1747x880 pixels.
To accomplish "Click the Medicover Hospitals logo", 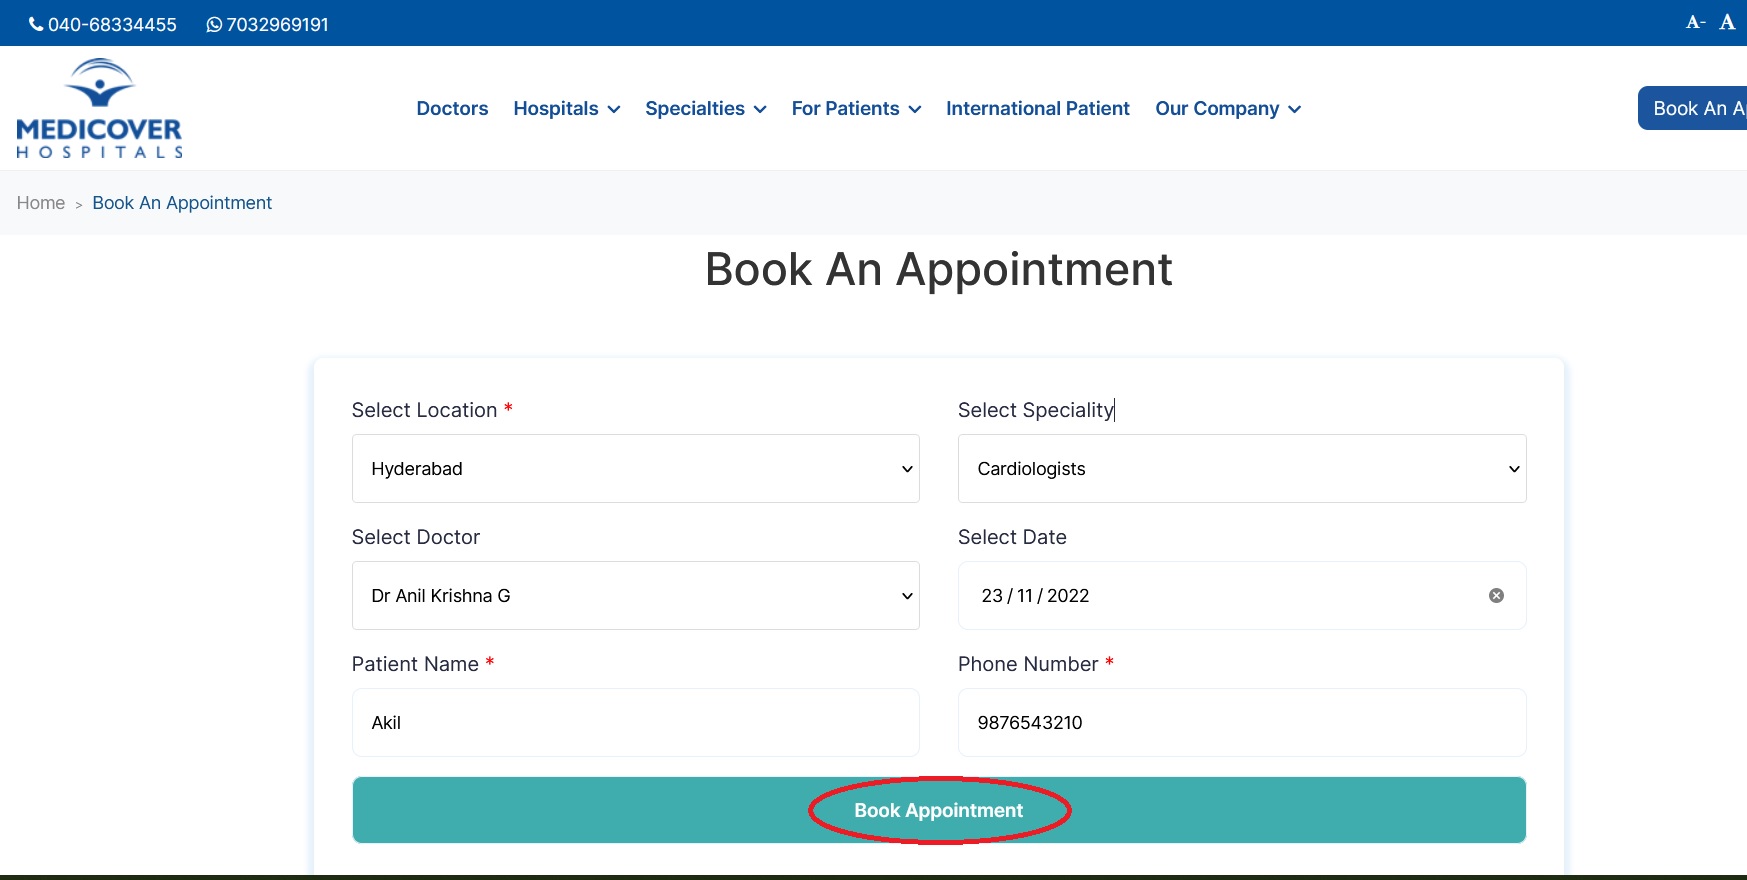I will (x=99, y=108).
